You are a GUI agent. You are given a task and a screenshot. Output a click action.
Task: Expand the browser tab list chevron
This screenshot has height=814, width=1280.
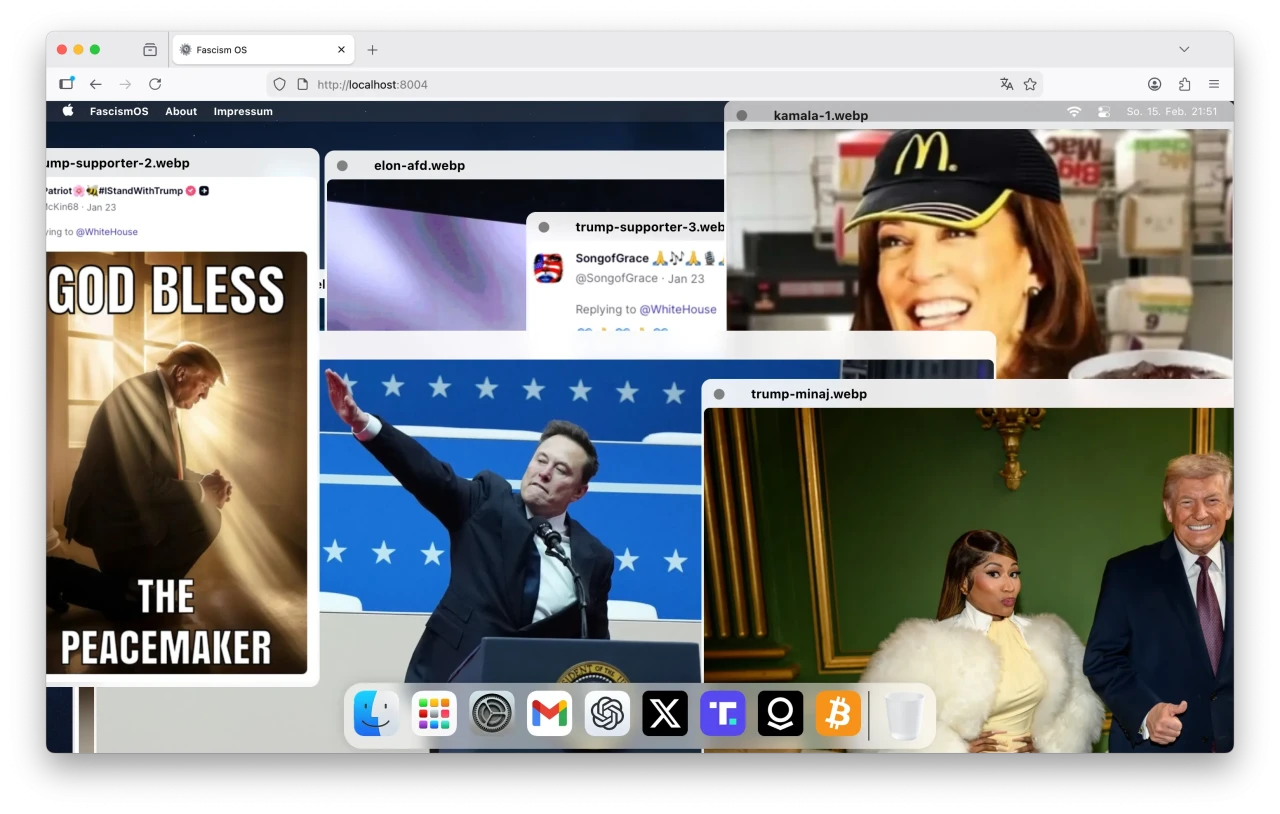coord(1184,49)
